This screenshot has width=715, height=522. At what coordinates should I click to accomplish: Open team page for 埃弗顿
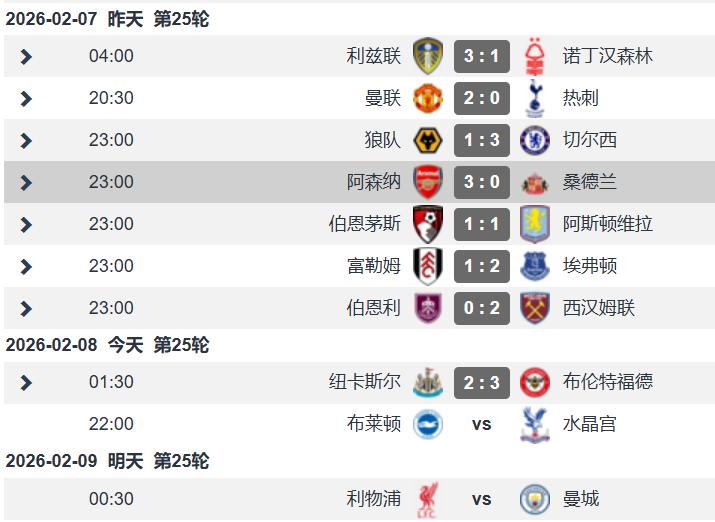590,266
